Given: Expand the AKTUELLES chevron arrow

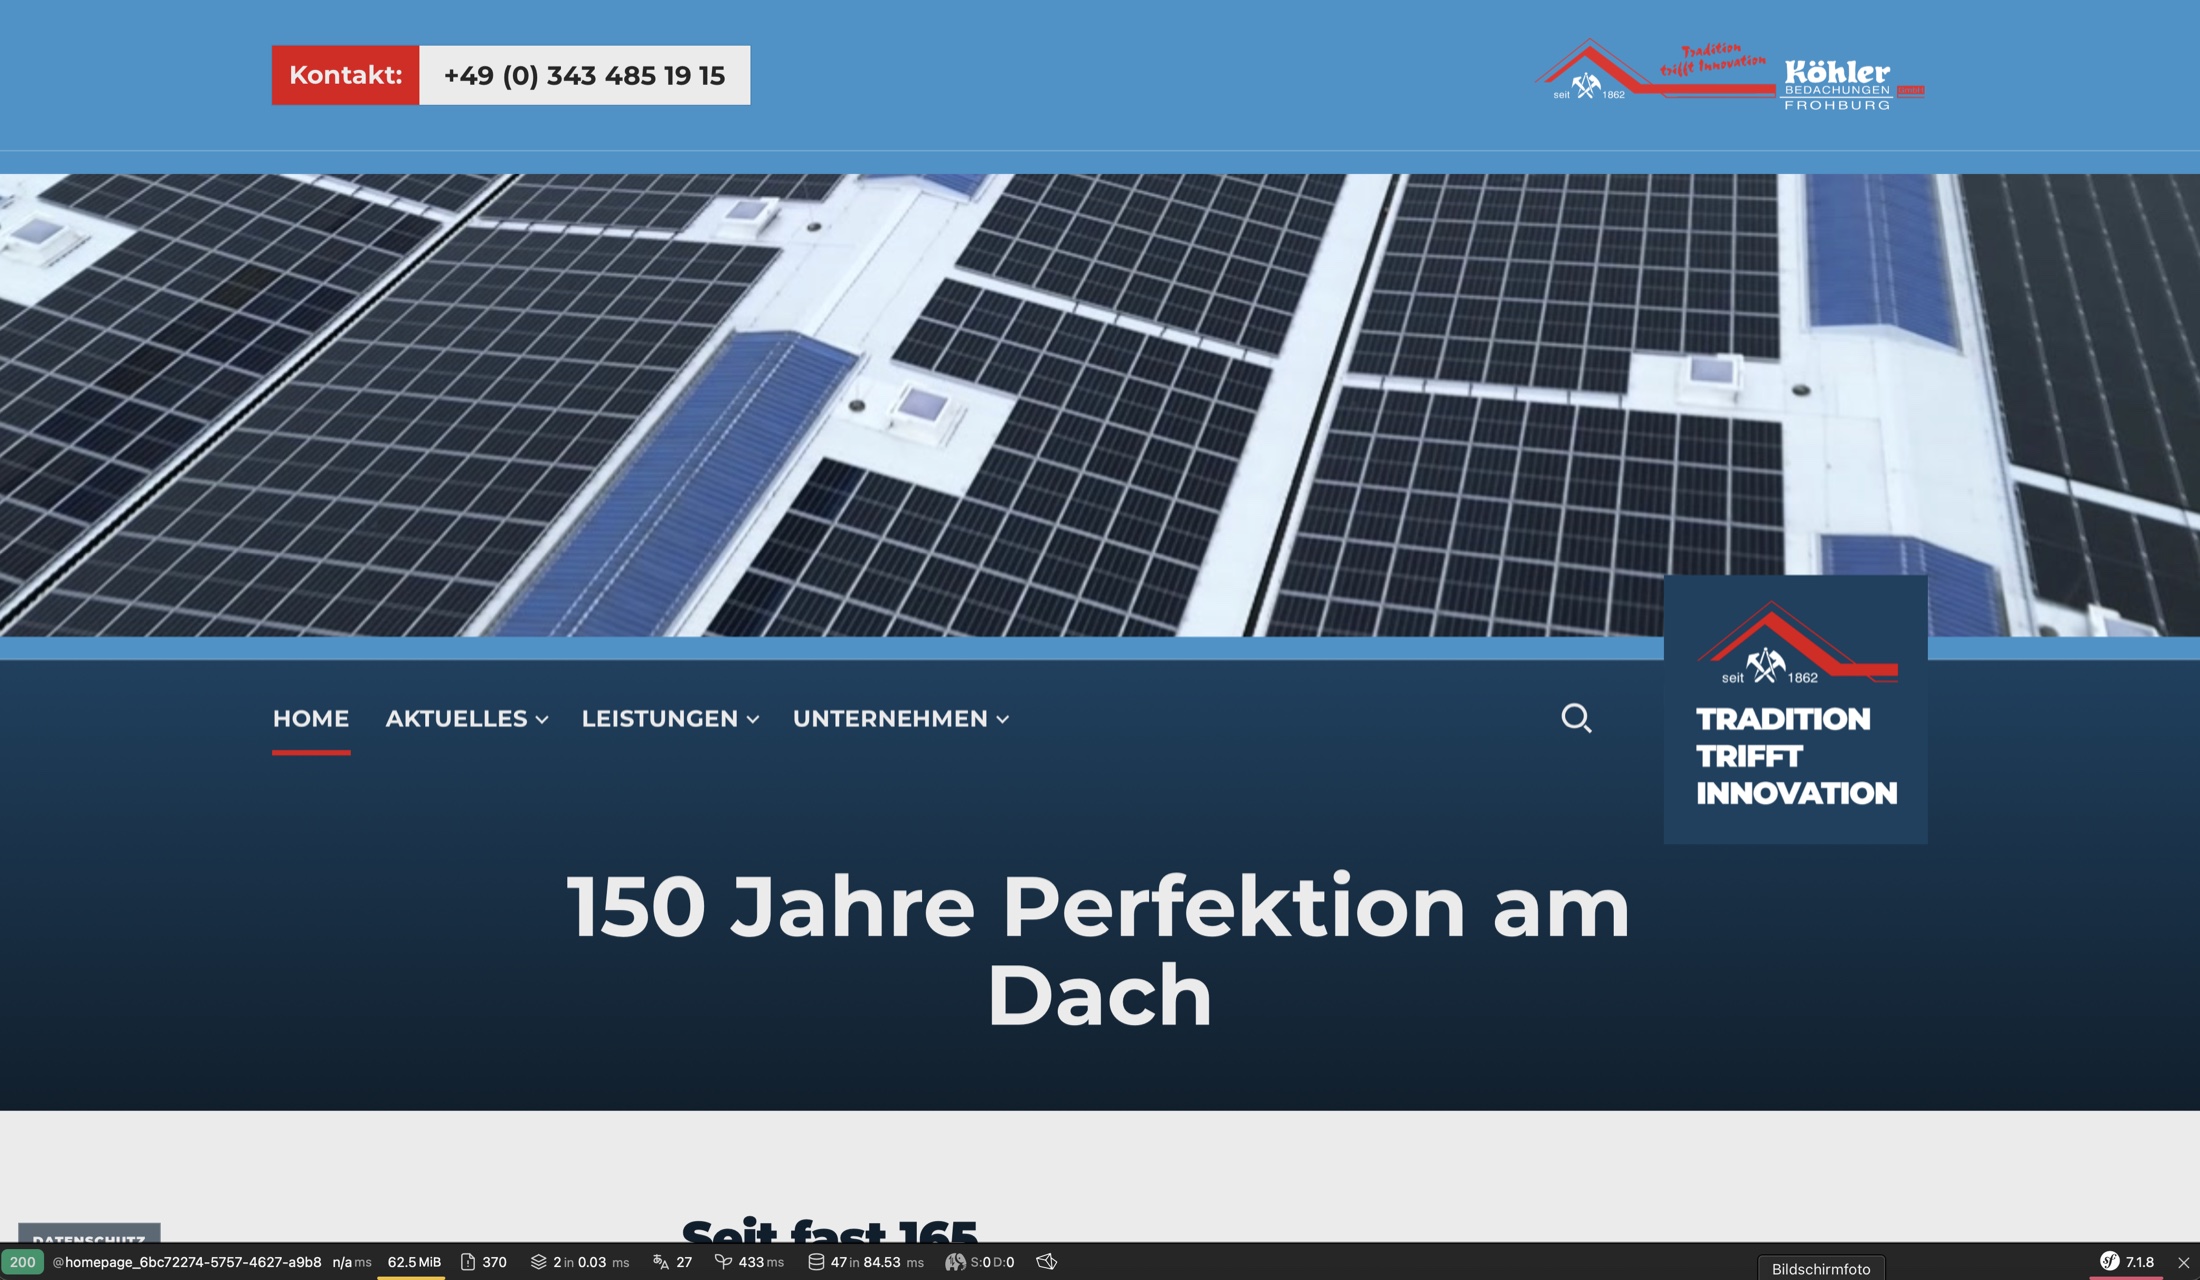Looking at the screenshot, I should [x=541, y=720].
